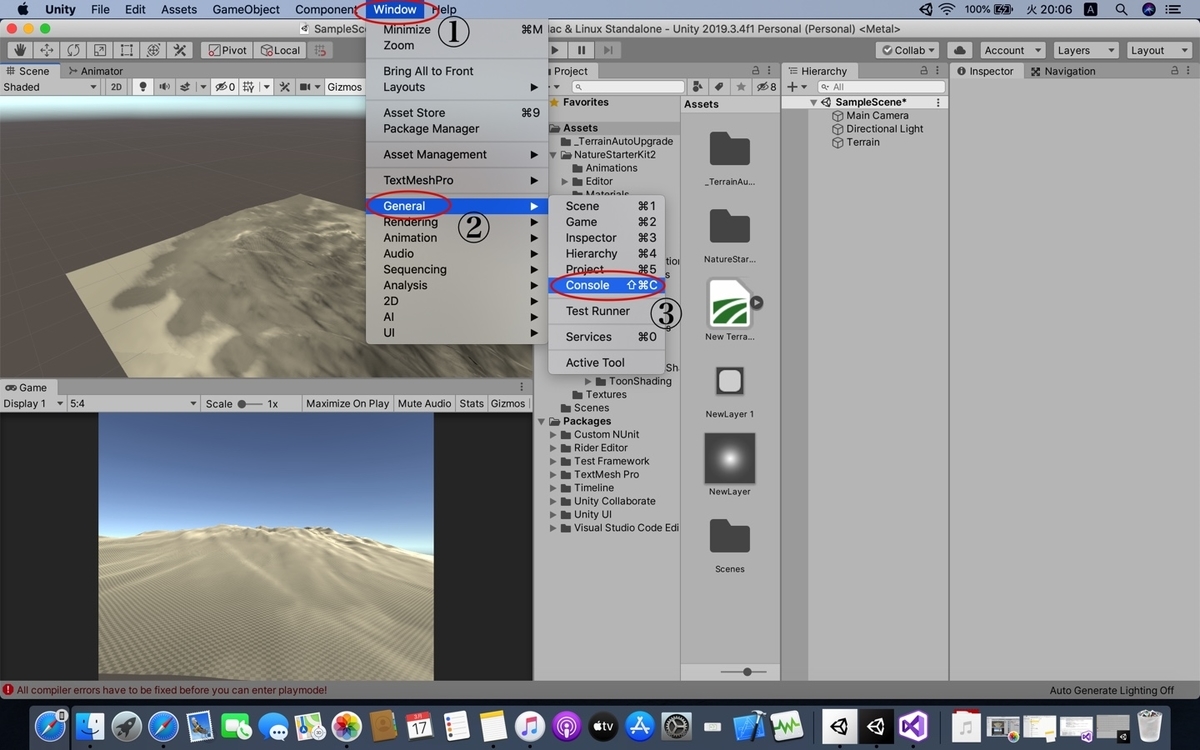Collapse the SampleScene hierarchy arrow
This screenshot has height=750, width=1200.
[x=813, y=102]
